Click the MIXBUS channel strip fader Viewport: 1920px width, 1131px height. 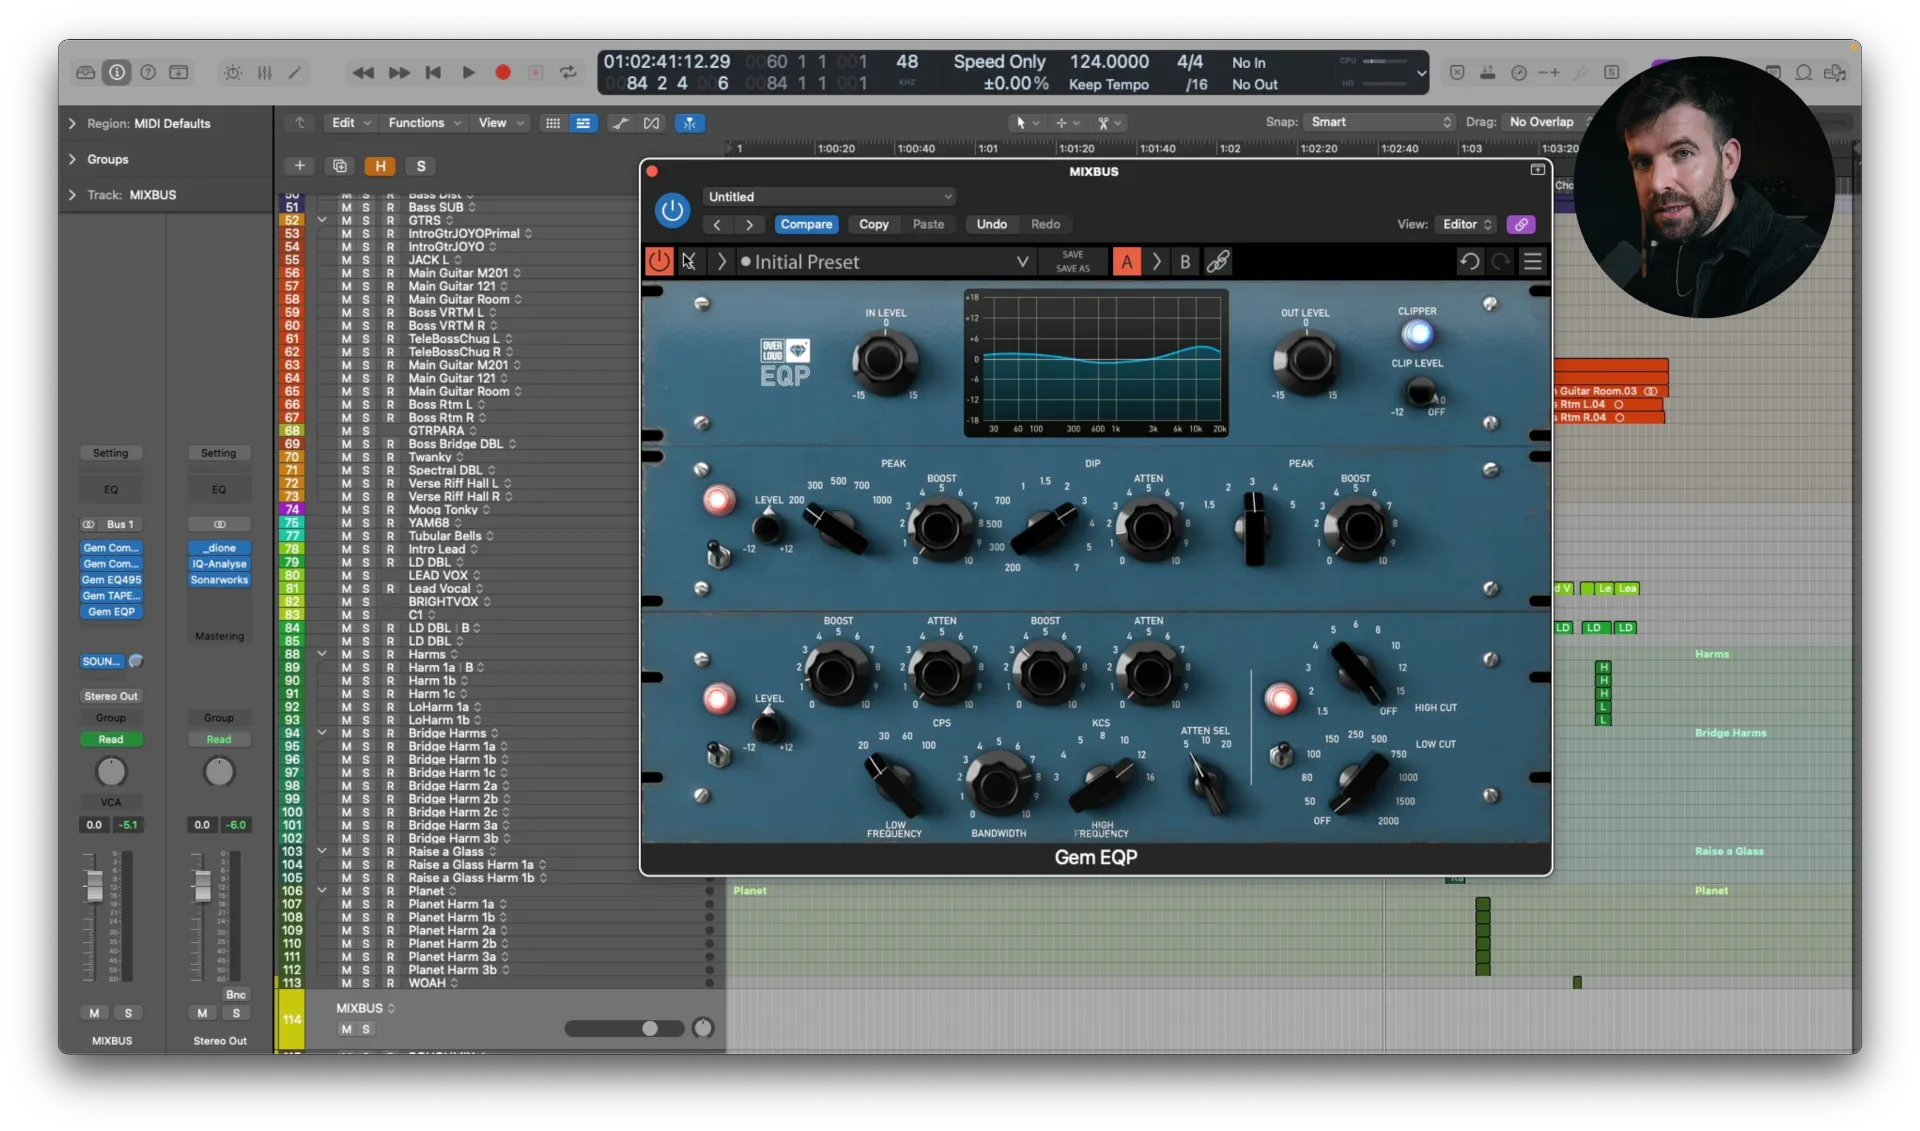pyautogui.click(x=94, y=886)
